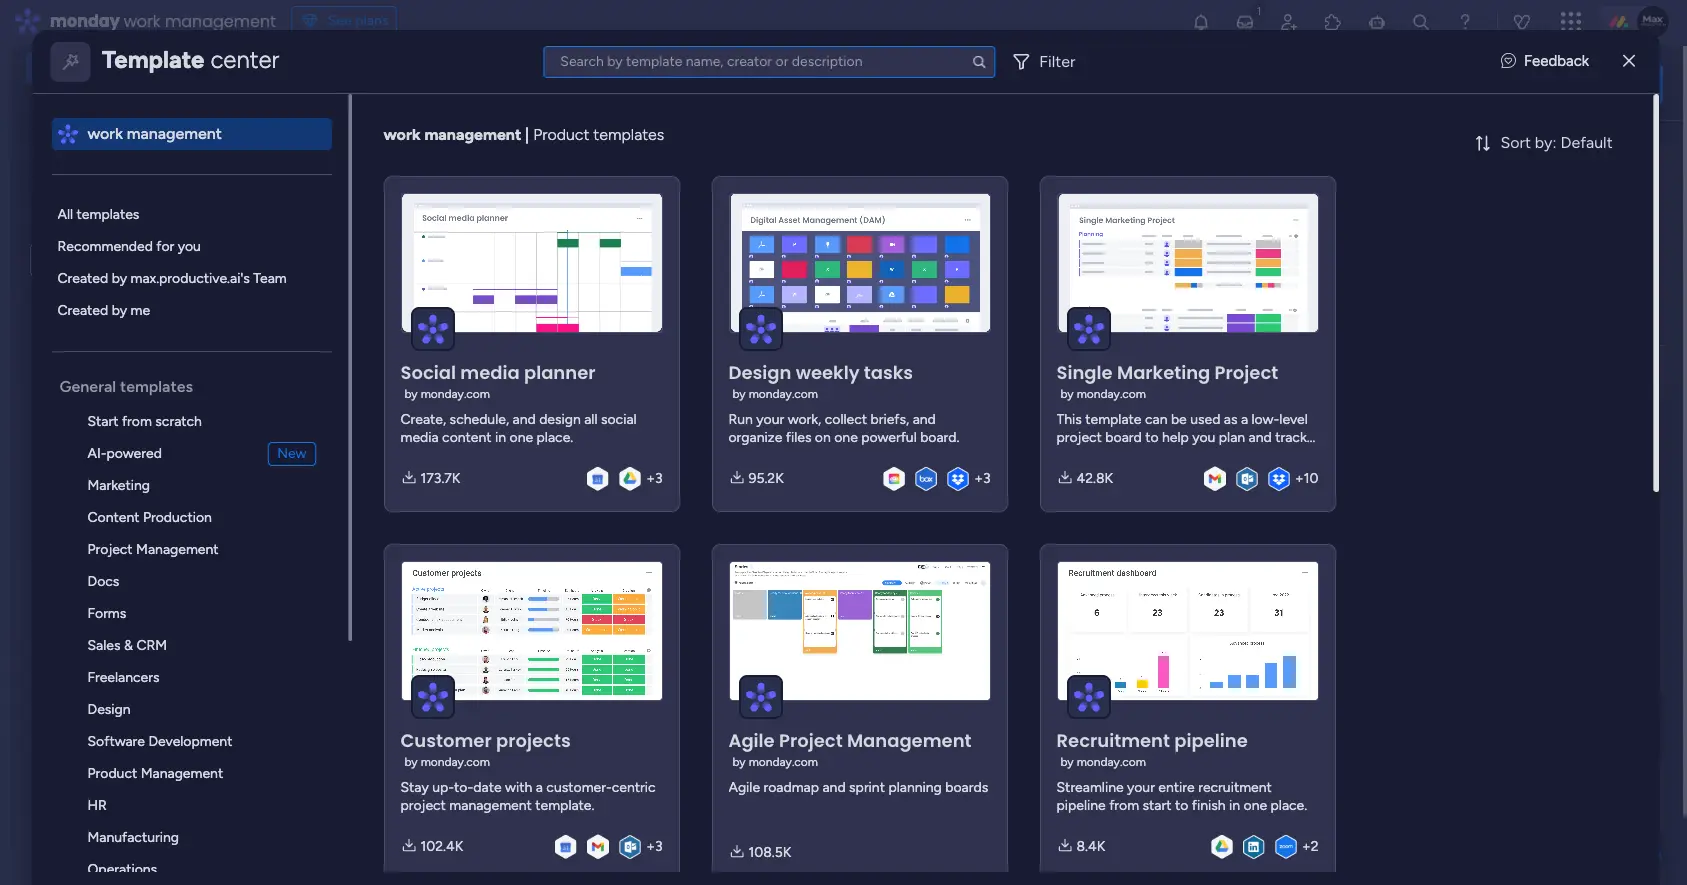Image resolution: width=1687 pixels, height=885 pixels.
Task: Click the Gmail icon on Customer projects card
Action: point(598,846)
